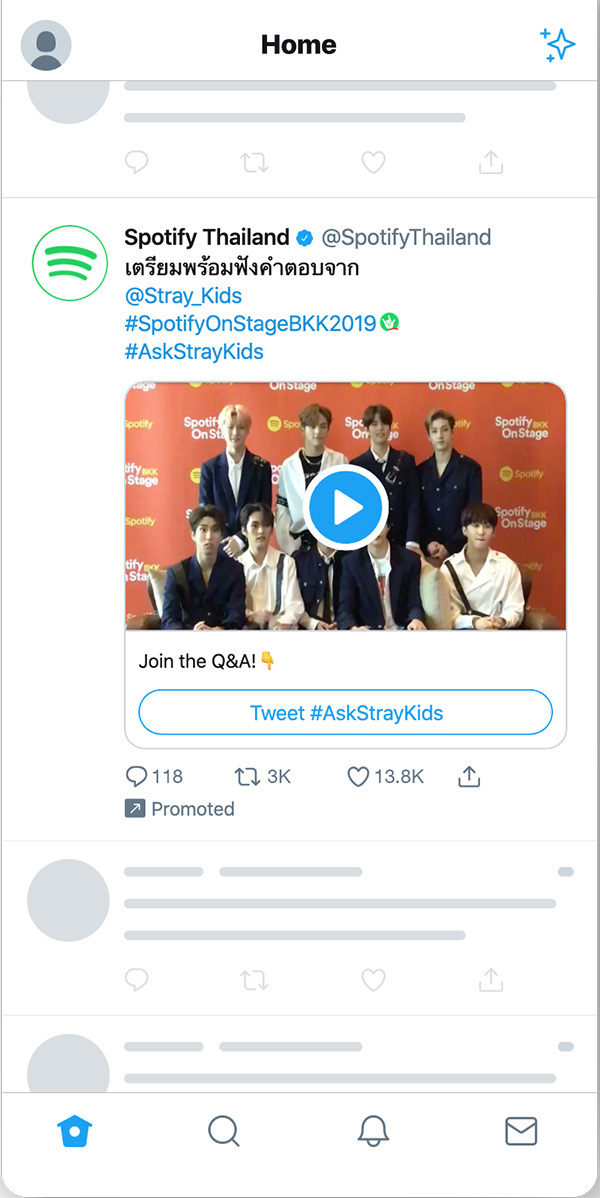Click the sparkle top tweets icon
This screenshot has width=600, height=1198.
coord(557,45)
